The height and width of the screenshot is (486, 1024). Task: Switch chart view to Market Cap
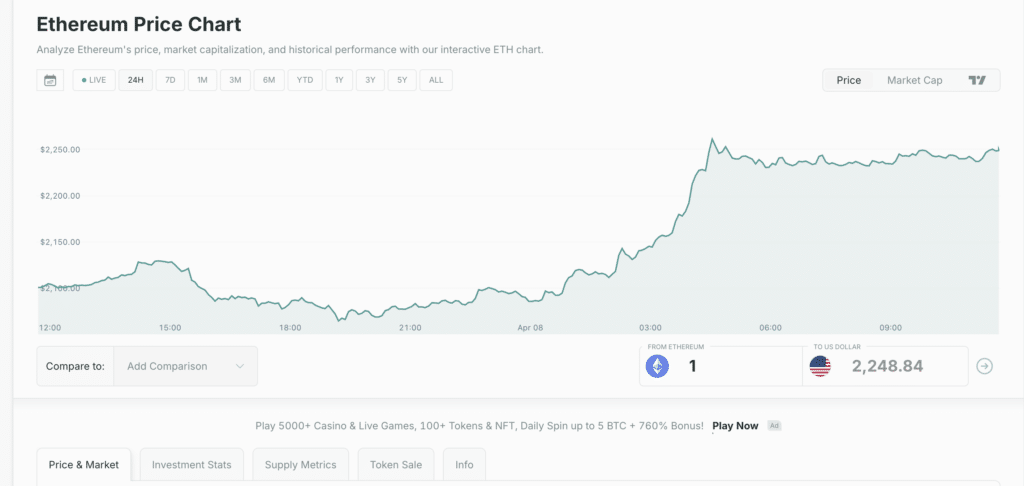click(x=914, y=80)
